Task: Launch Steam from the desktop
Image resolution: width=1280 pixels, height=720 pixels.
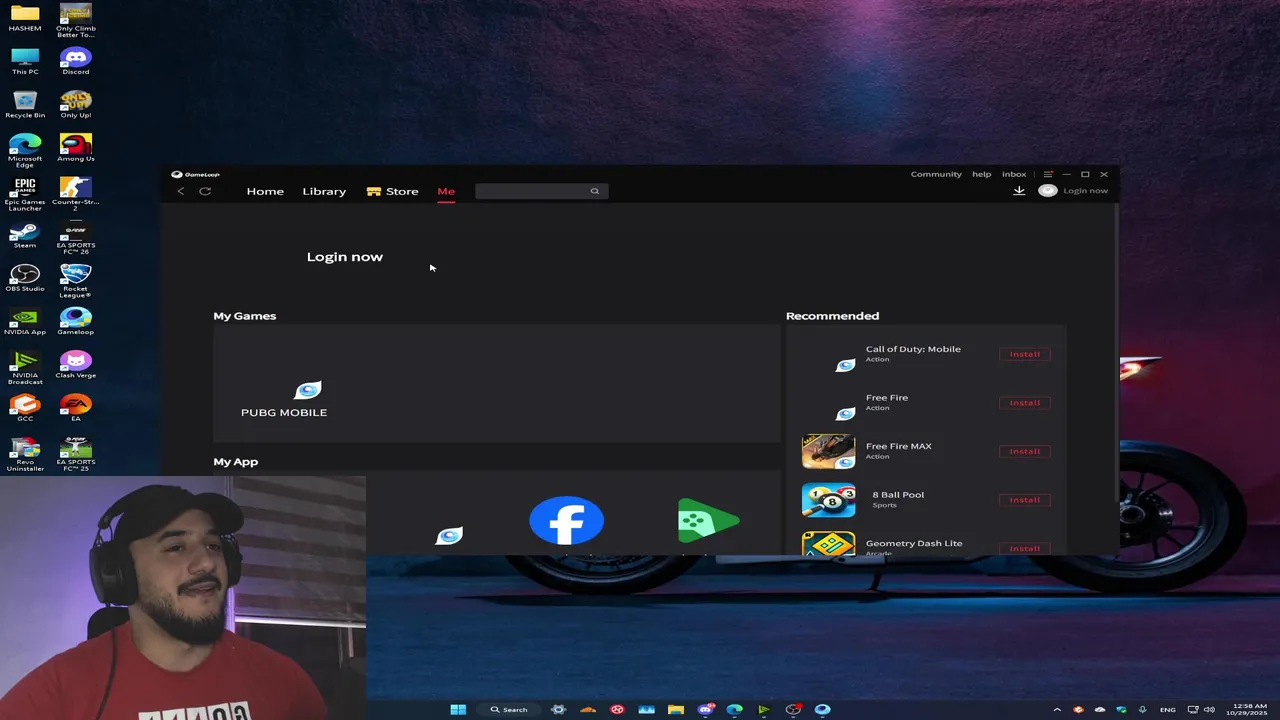Action: pyautogui.click(x=25, y=236)
